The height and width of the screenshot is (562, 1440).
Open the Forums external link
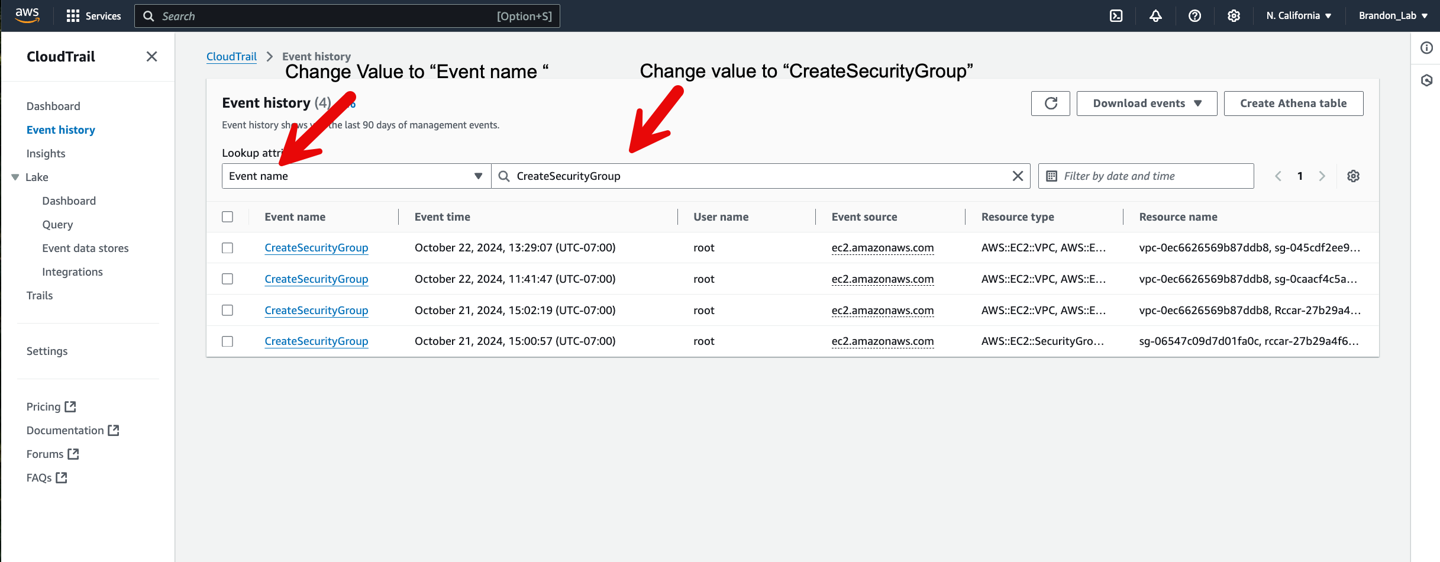52,454
